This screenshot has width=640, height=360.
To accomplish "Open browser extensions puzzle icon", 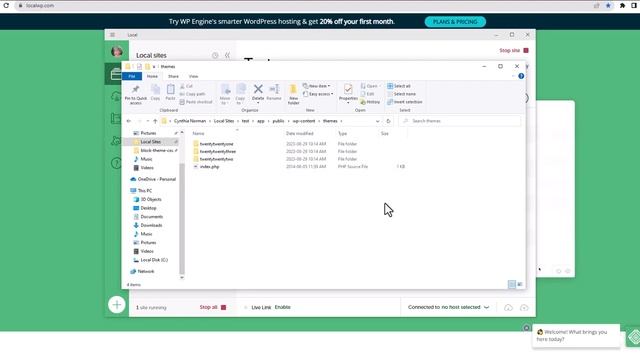I will tap(622, 6).
